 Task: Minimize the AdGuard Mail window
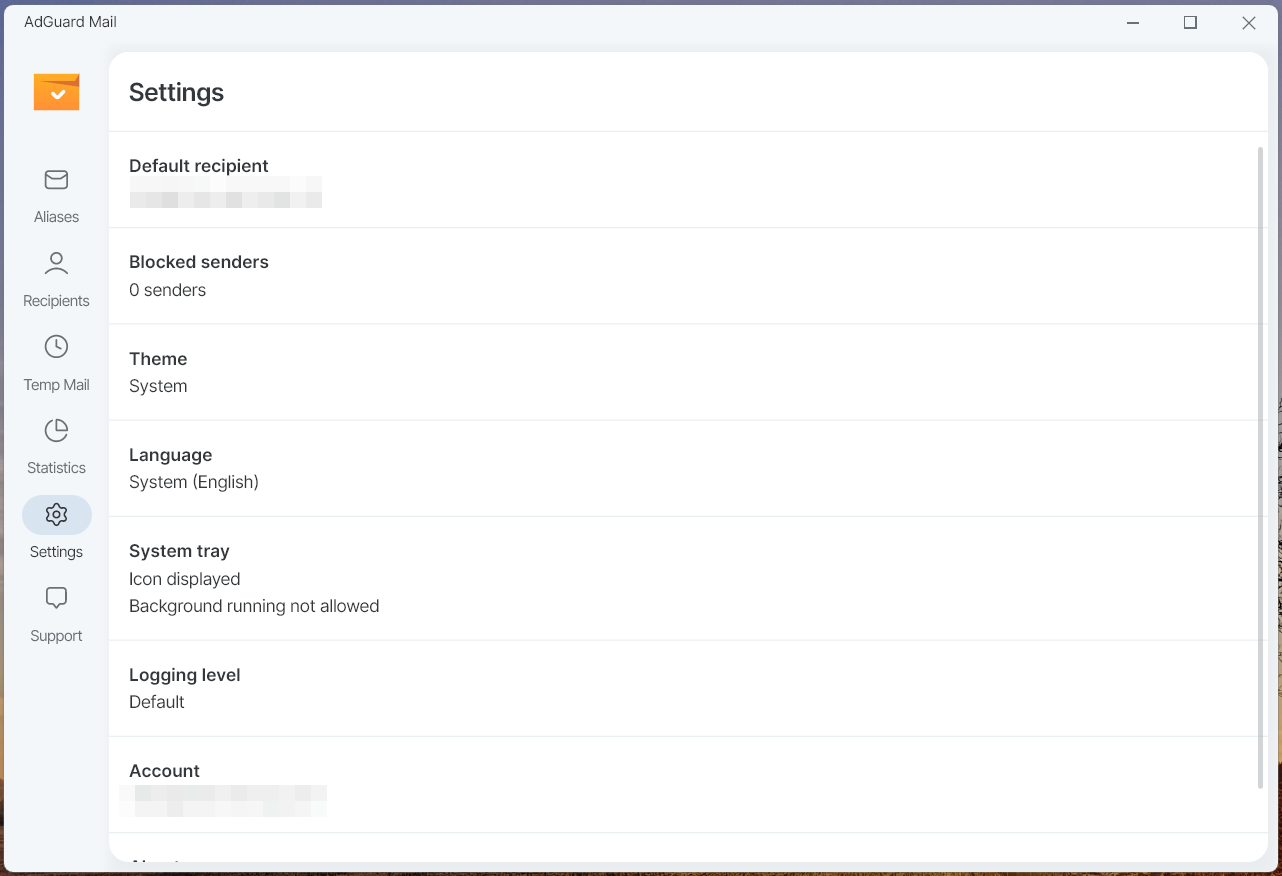[x=1133, y=23]
